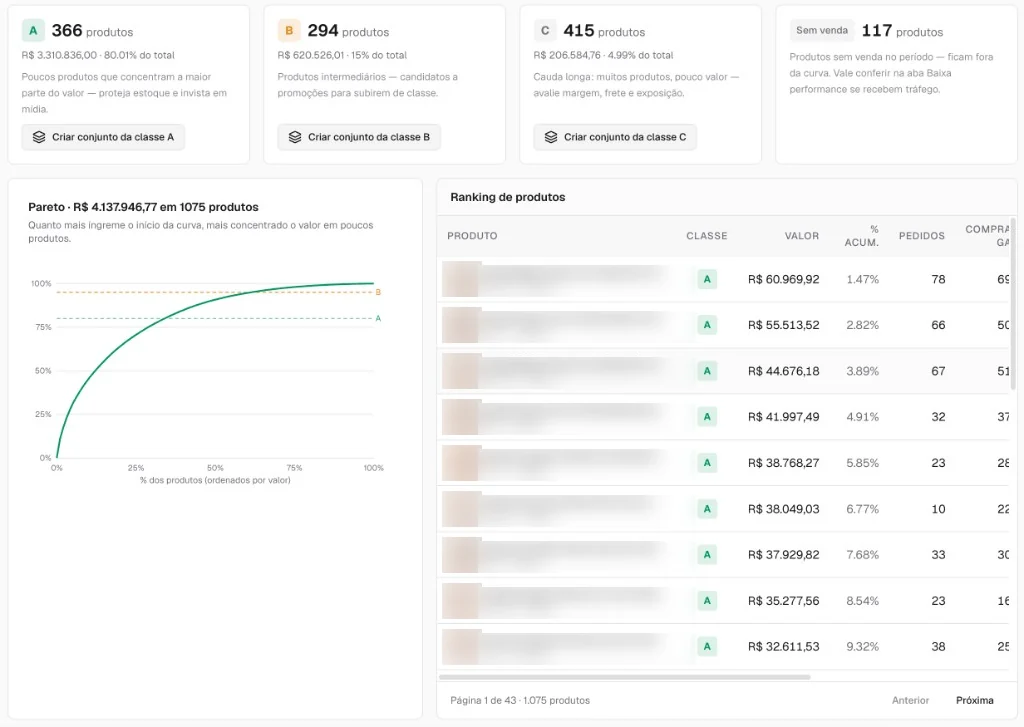Click the ranking table's vertical scrollbar
The width and height of the screenshot is (1024, 727).
tap(1014, 304)
